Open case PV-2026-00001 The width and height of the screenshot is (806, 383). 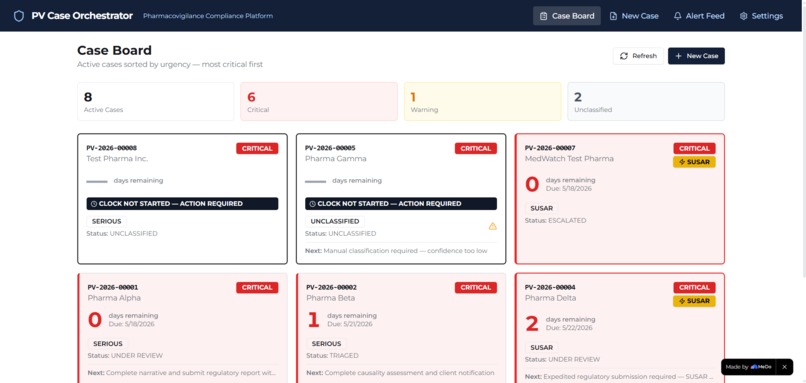point(182,328)
